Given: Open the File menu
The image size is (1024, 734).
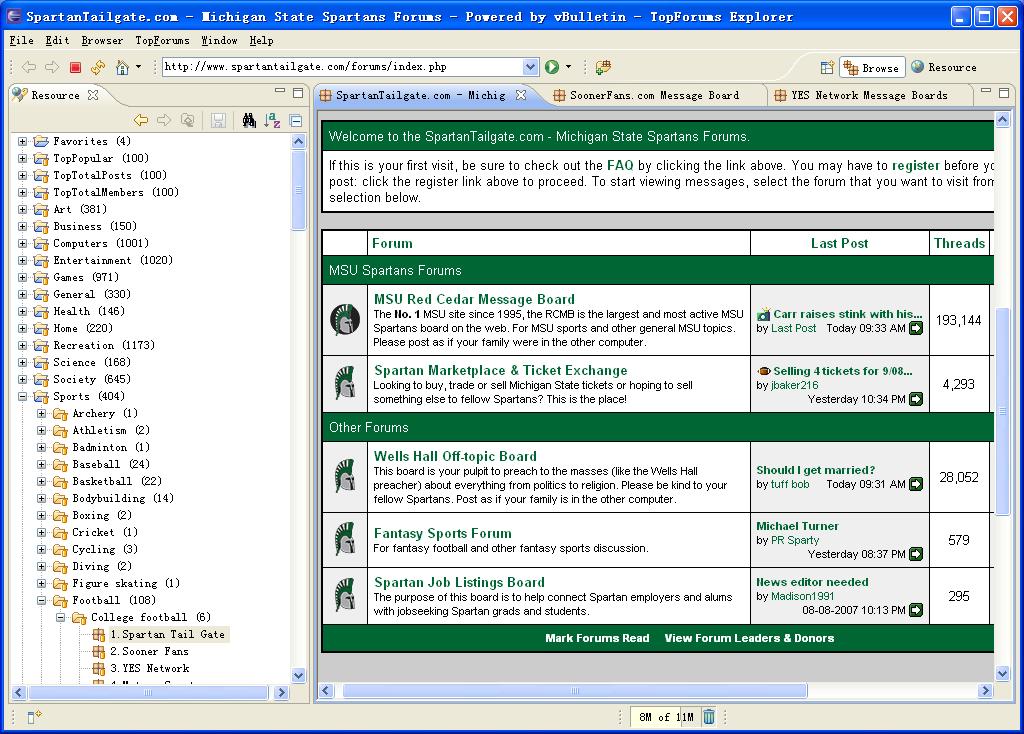Looking at the screenshot, I should [22, 40].
